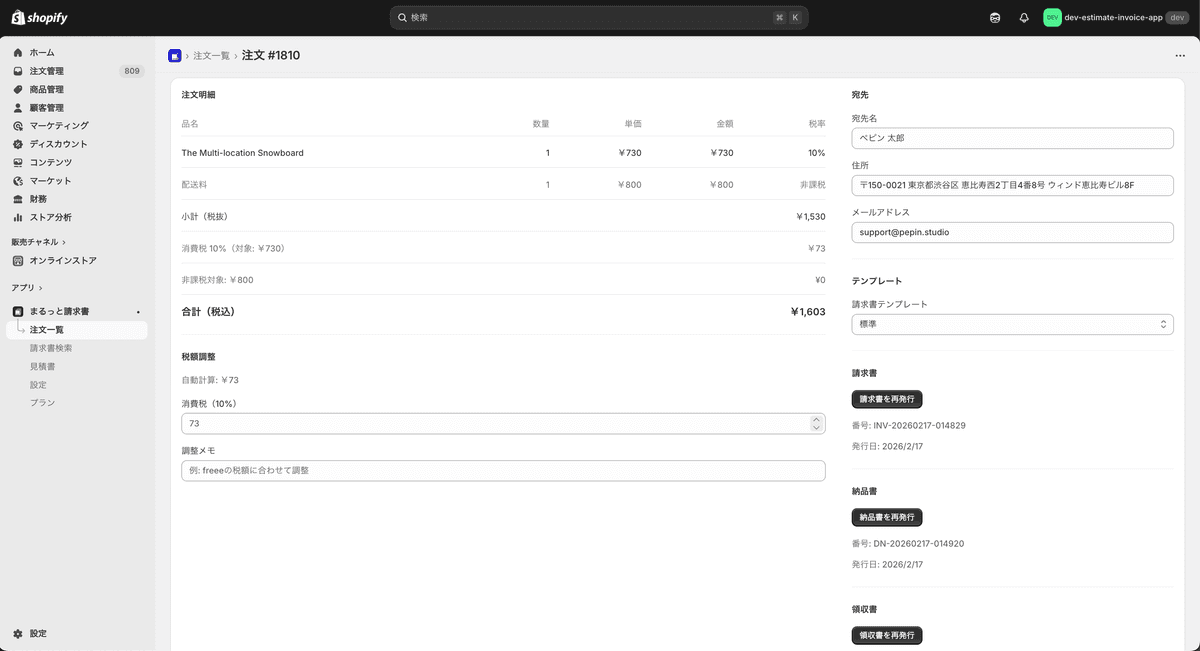Screen dimensions: 1200x651
Task: Click the top search bar
Action: point(598,18)
